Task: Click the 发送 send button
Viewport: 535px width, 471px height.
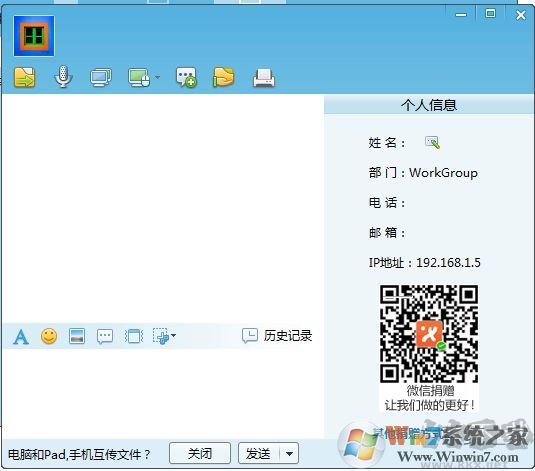Action: pos(258,453)
